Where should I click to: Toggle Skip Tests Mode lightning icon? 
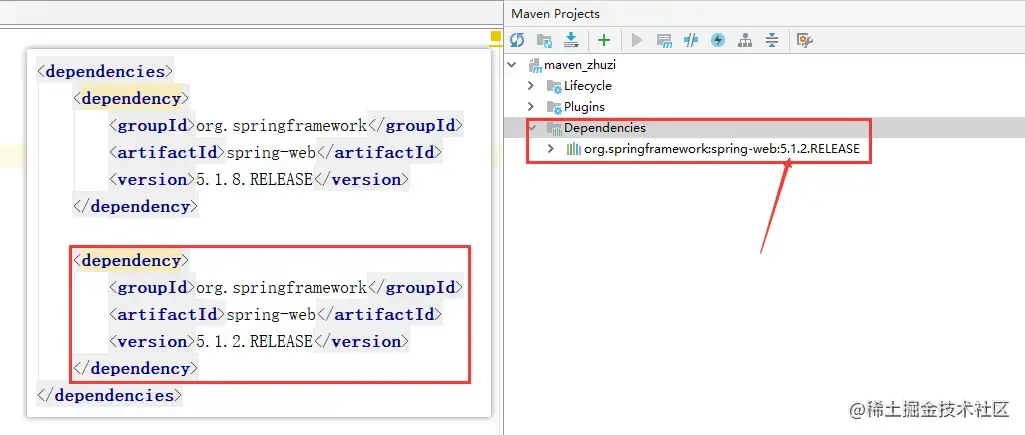coord(718,41)
